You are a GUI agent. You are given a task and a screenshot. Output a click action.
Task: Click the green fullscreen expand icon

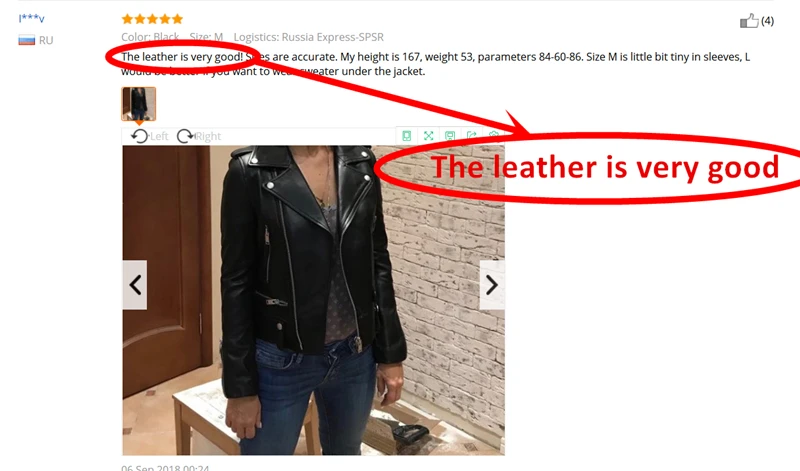click(x=429, y=136)
